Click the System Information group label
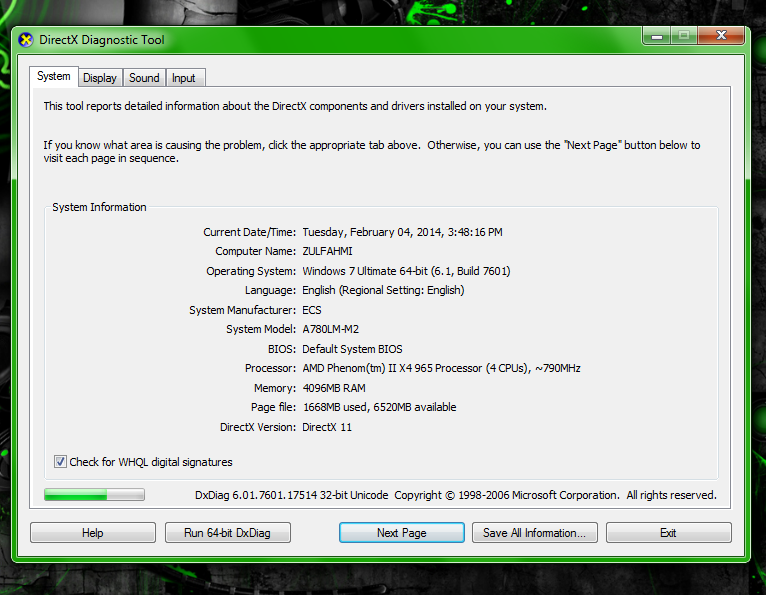 coord(99,207)
